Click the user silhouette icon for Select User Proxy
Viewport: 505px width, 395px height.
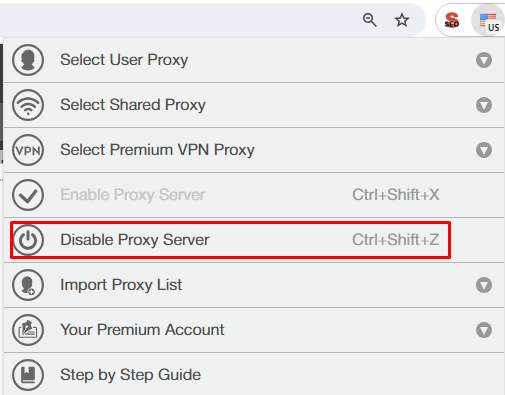[28, 60]
